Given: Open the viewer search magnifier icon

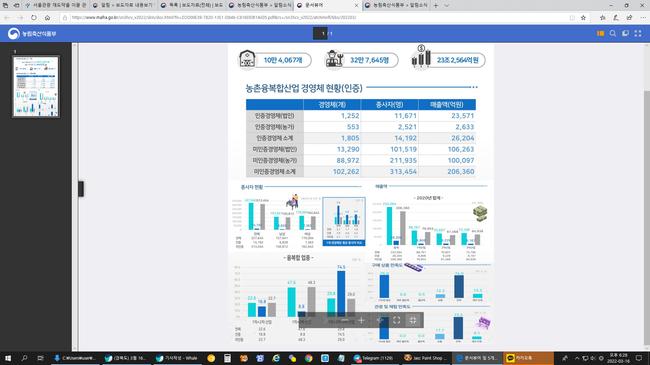Looking at the screenshot, I should 612,34.
